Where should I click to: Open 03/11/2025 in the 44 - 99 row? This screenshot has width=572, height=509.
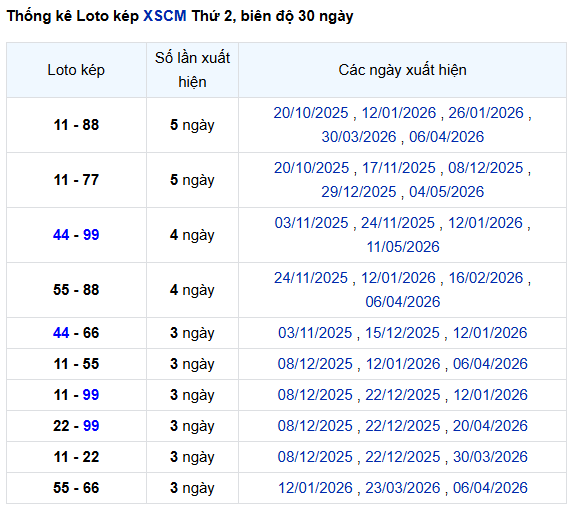[312, 223]
